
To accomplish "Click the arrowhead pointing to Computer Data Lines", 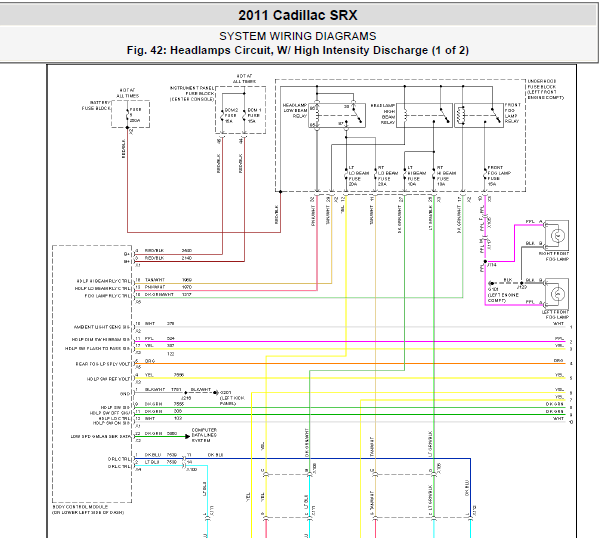I will 188,436.
